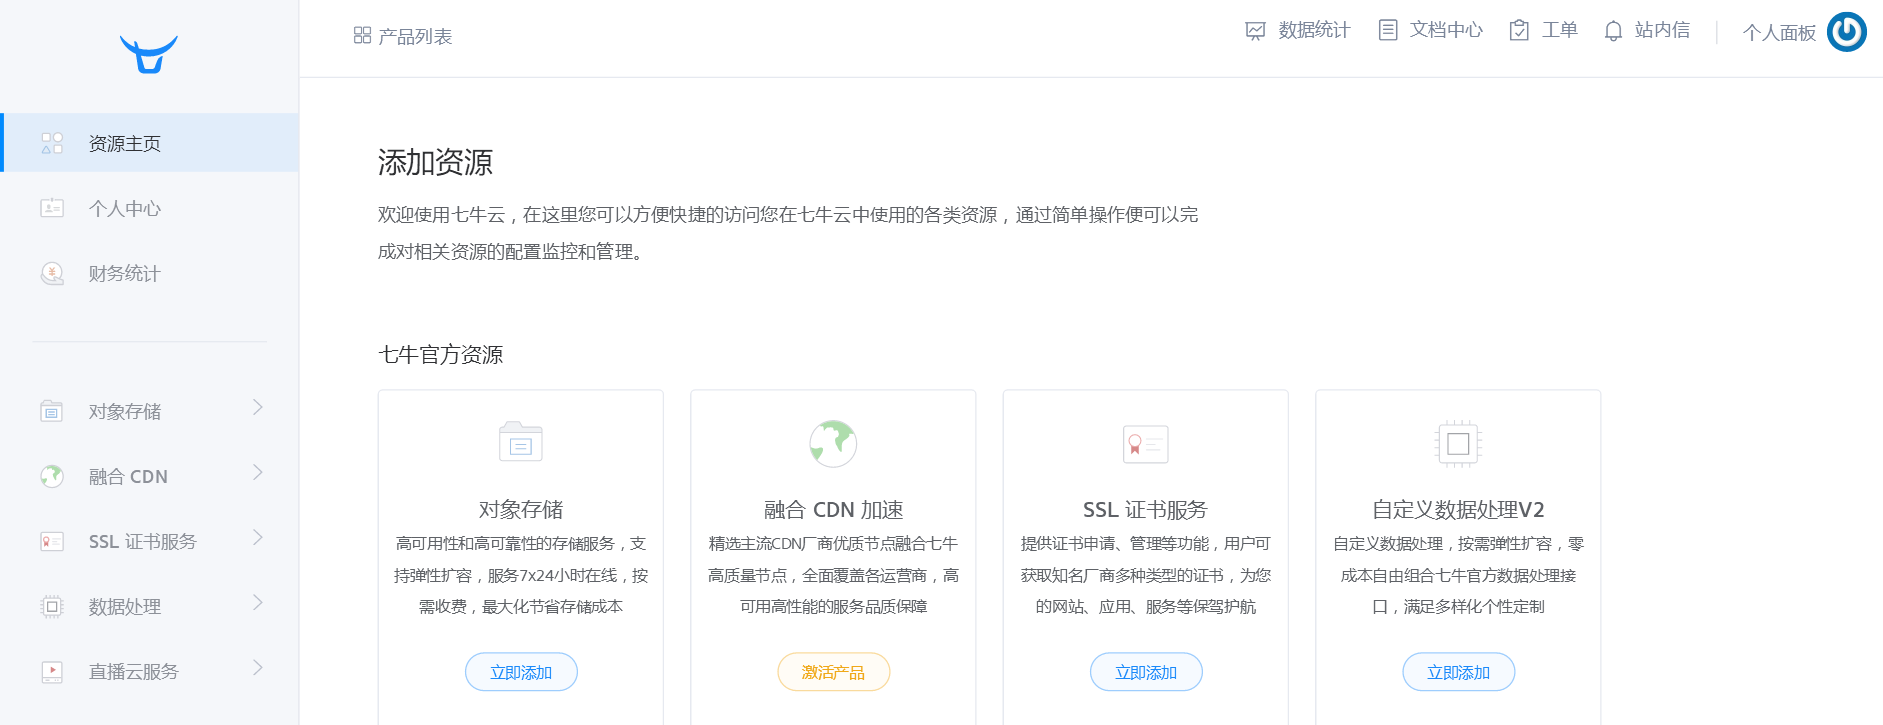Image resolution: width=1883 pixels, height=725 pixels.
Task: Expand the SSL 证书服务 sidebar chevron
Action: click(x=258, y=537)
